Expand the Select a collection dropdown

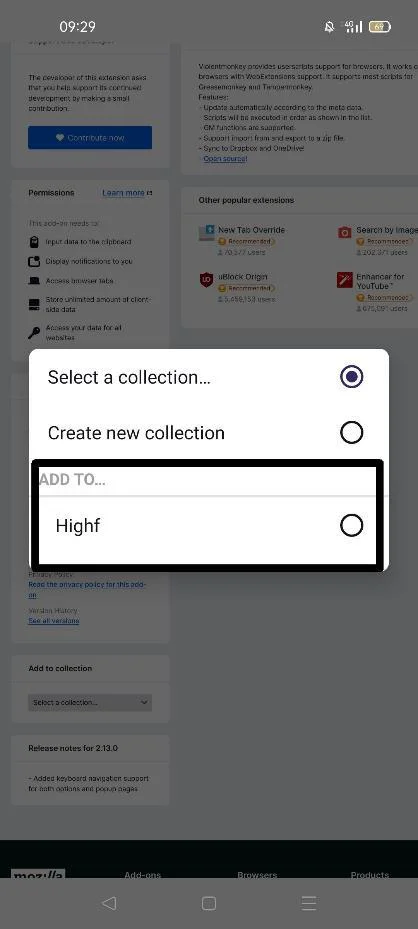pyautogui.click(x=90, y=703)
